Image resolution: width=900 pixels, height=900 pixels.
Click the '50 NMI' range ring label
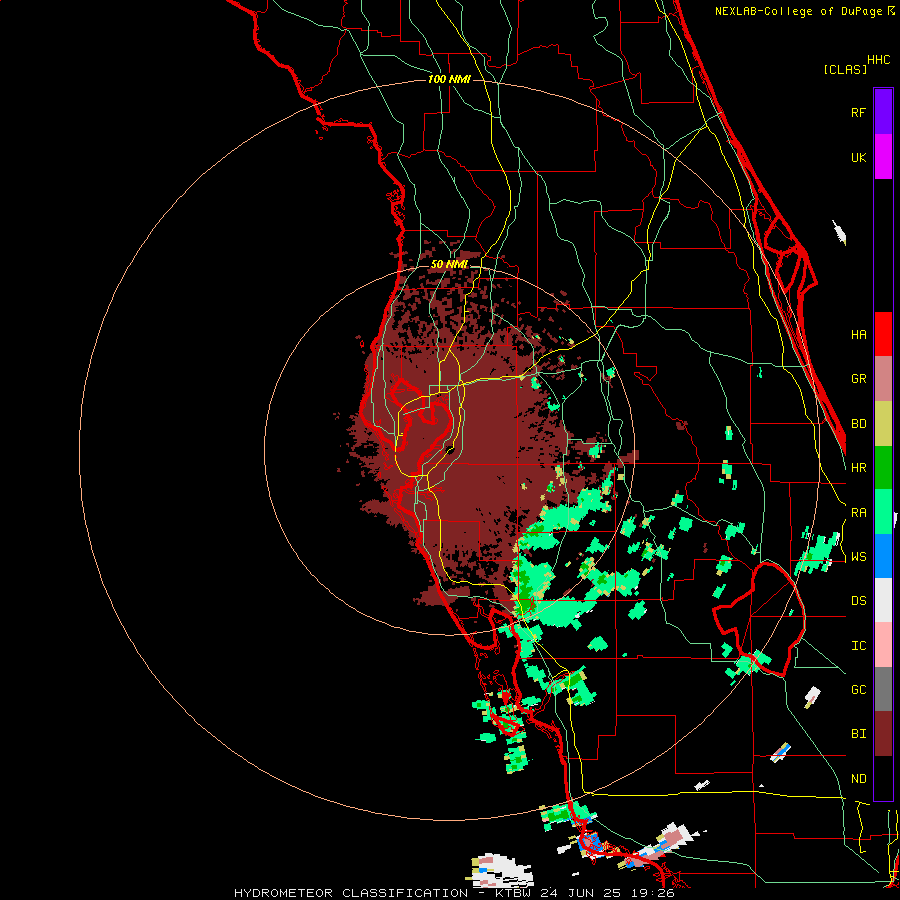click(449, 265)
